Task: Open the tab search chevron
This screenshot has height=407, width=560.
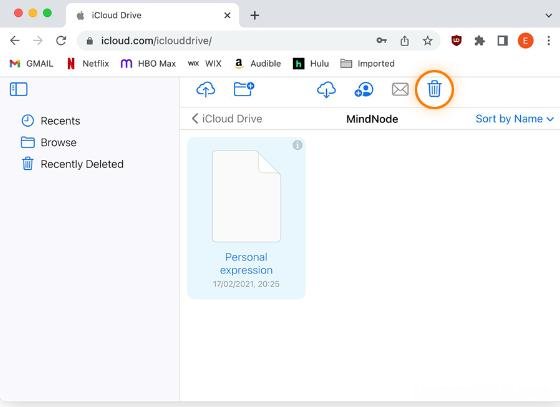Action: click(x=549, y=15)
